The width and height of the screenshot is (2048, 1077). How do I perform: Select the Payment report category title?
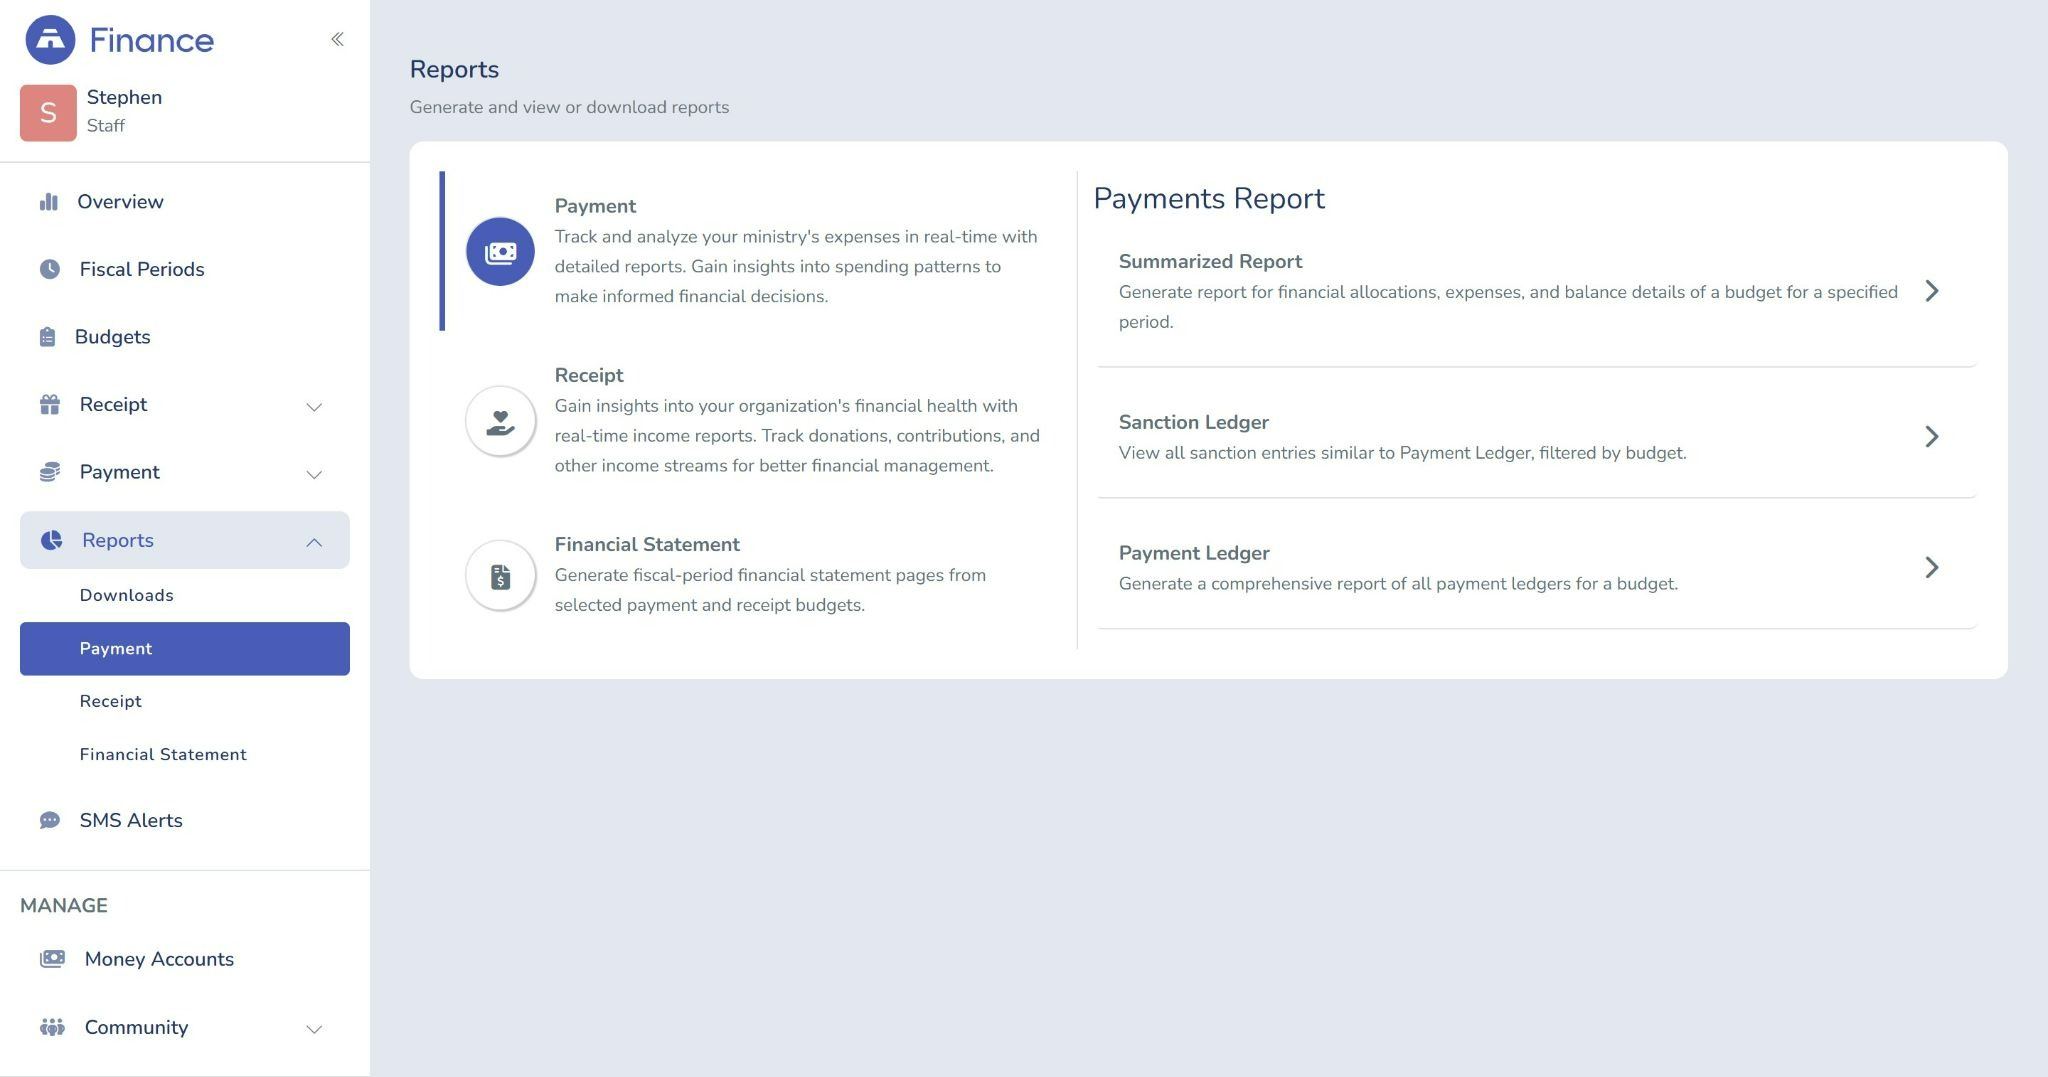(595, 206)
